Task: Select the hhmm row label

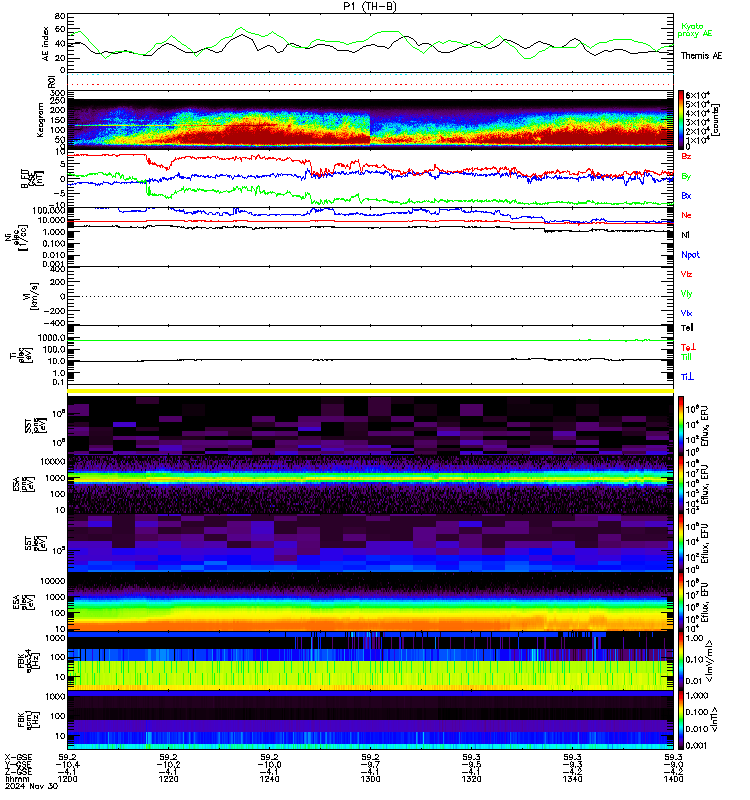Action: coord(17,779)
